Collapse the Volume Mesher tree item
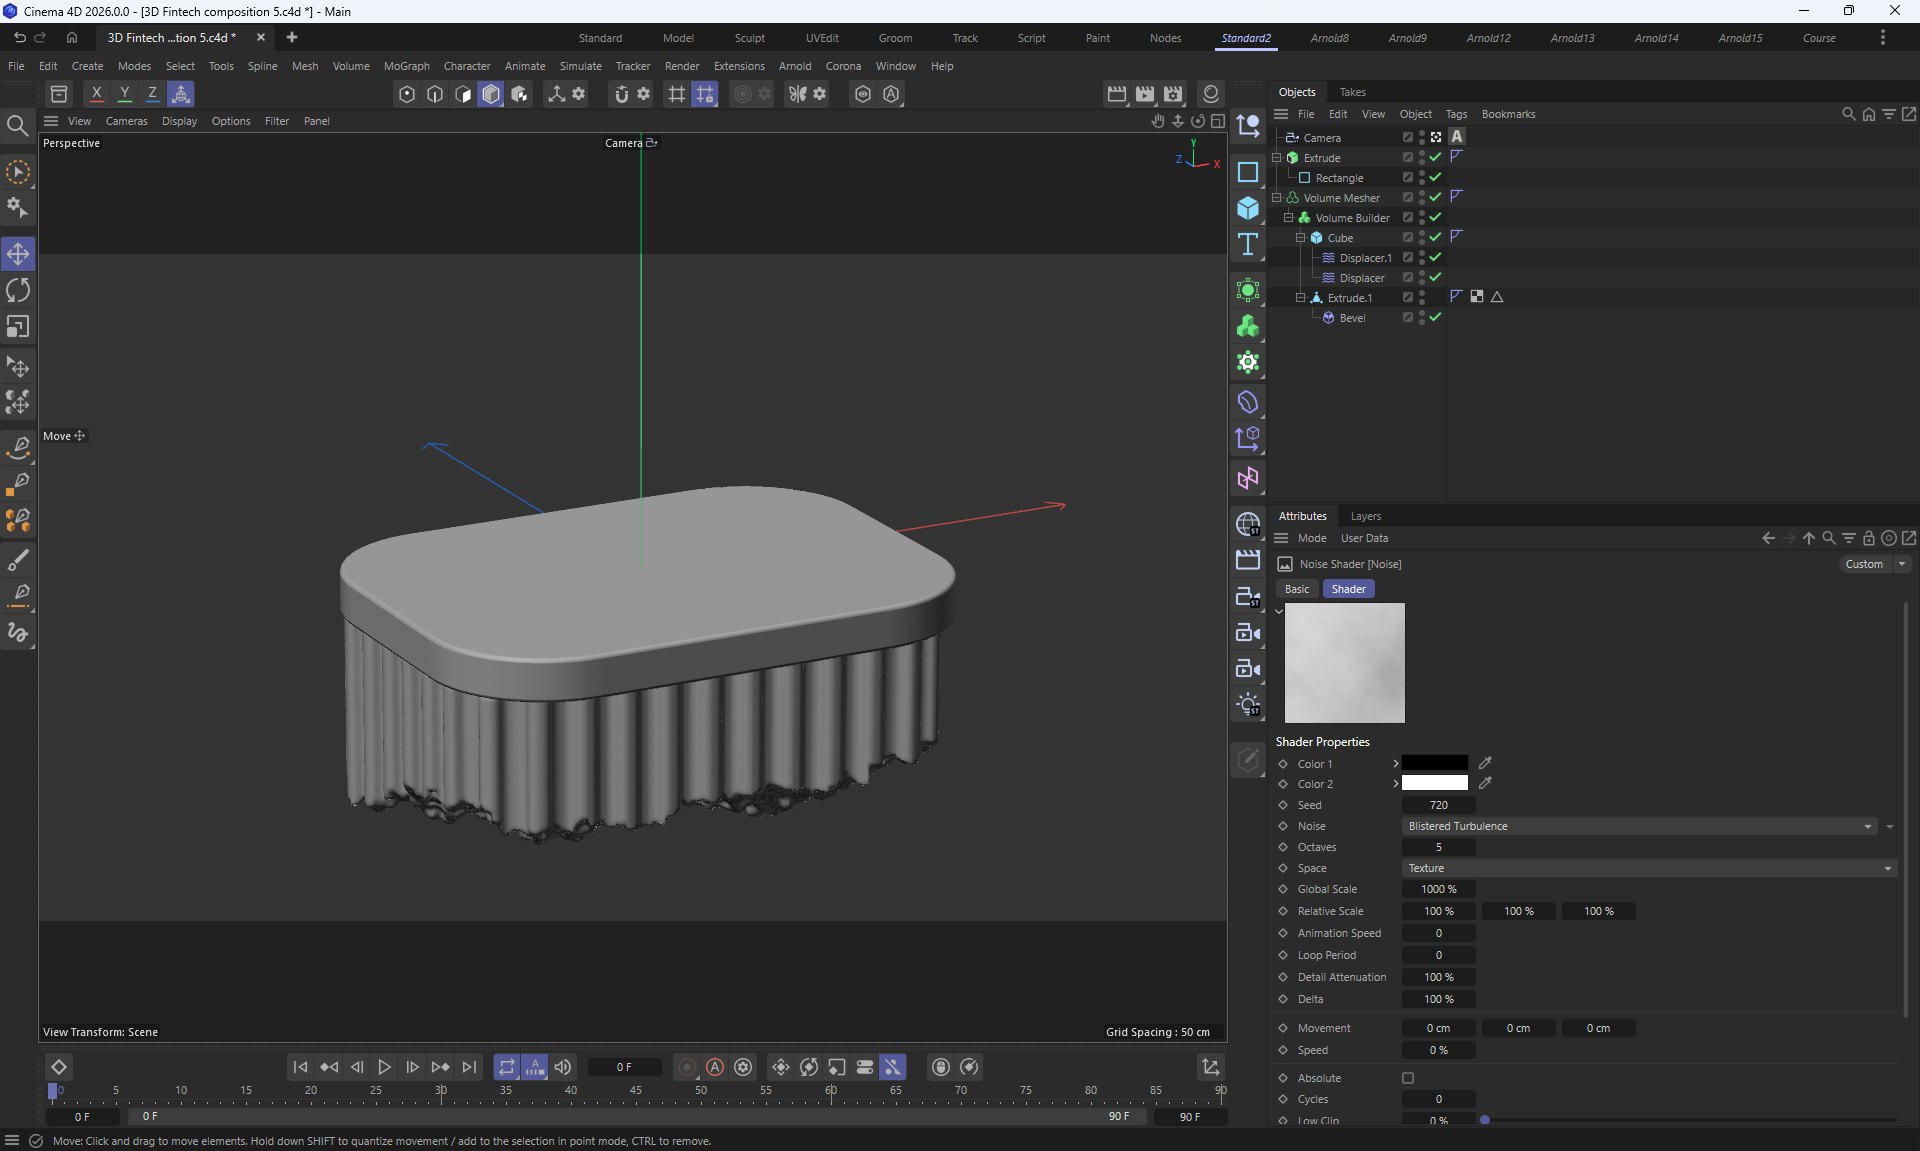This screenshot has height=1151, width=1920. [x=1277, y=197]
